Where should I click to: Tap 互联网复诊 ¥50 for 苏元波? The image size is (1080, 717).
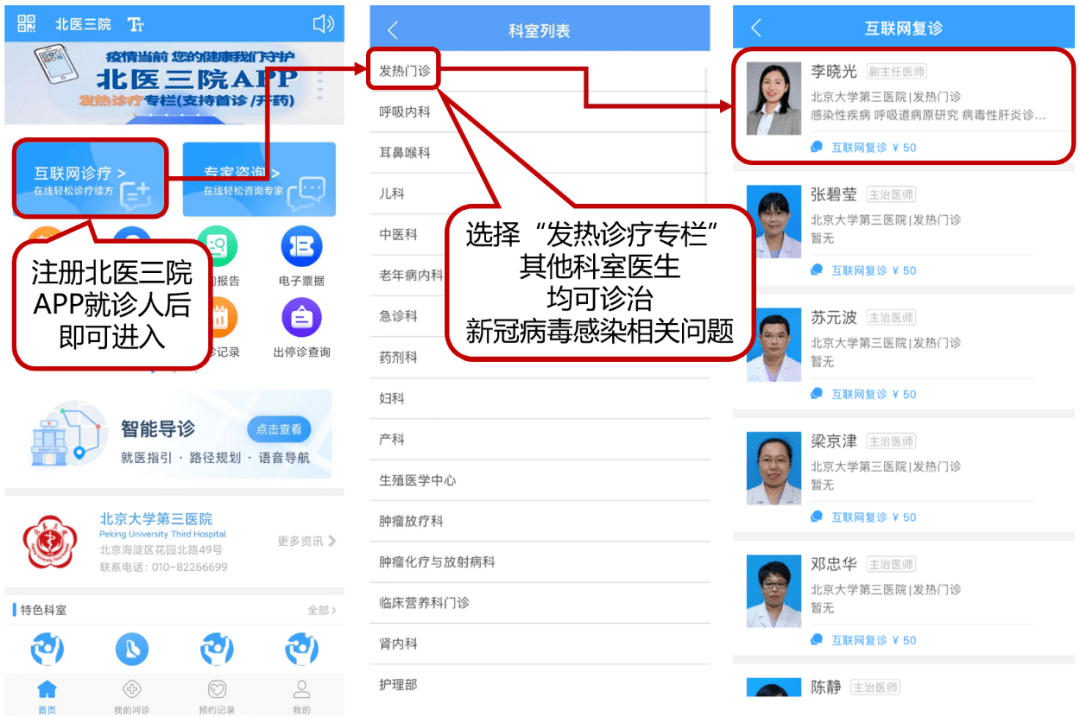point(864,394)
